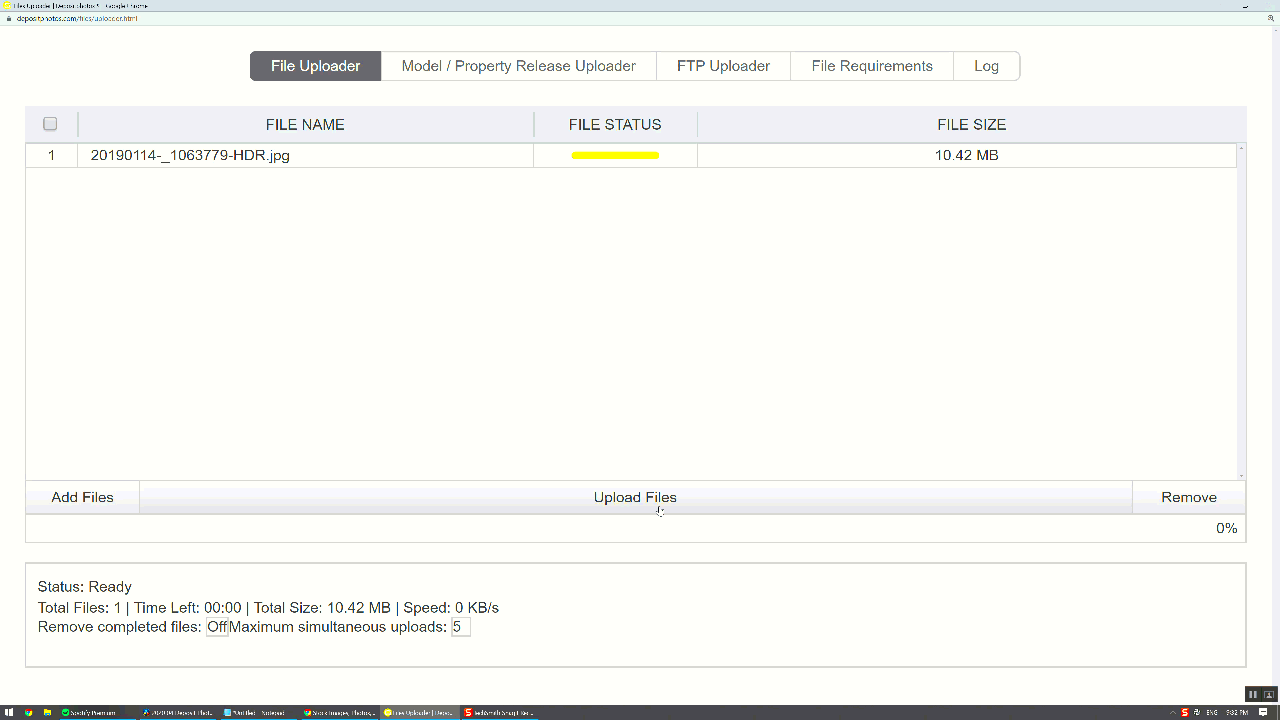Click the webcam overlay icon beside pause
1280x720 pixels.
(1269, 694)
